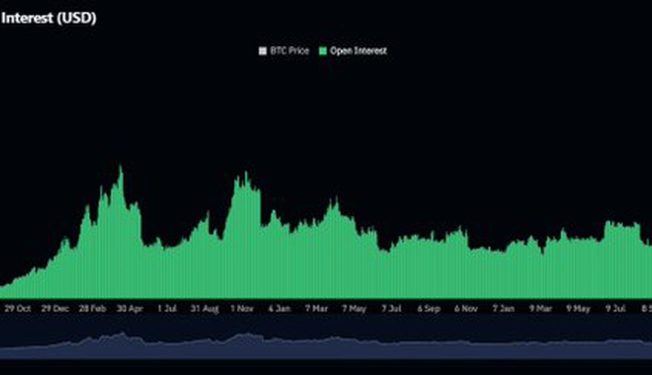Click the 7 Mar date axis label
The height and width of the screenshot is (375, 652).
tap(316, 308)
